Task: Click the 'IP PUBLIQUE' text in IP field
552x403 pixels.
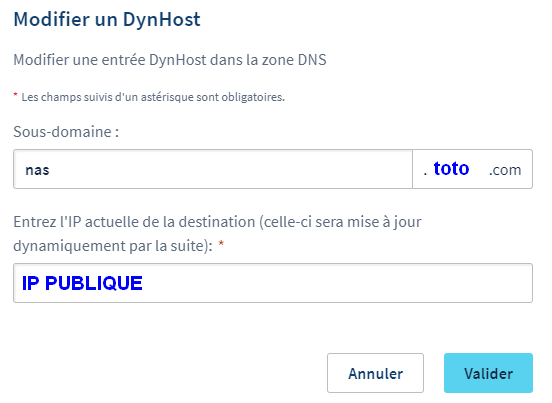Action: [x=82, y=283]
